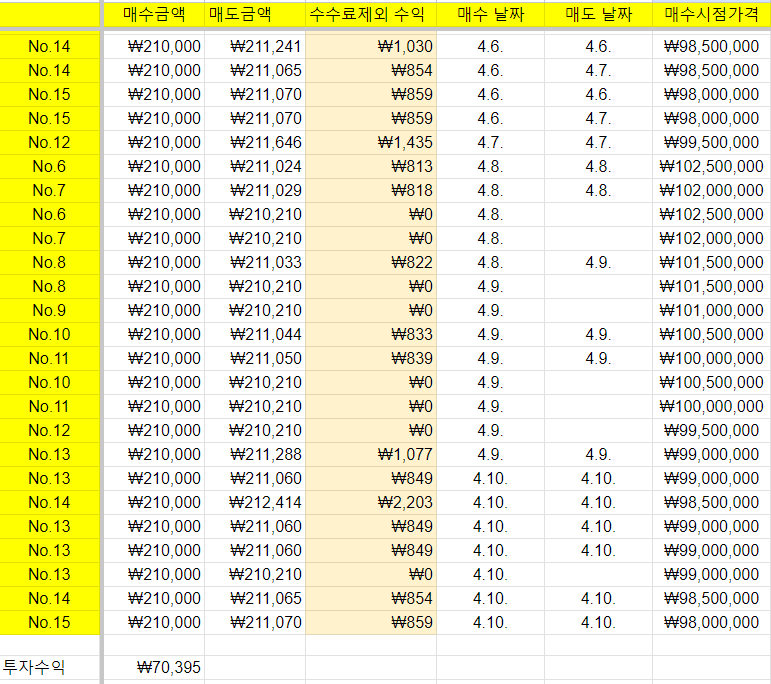Viewport: 771px width, 684px height.
Task: Click the No.14 label in ₩1,030 row
Action: (49, 47)
